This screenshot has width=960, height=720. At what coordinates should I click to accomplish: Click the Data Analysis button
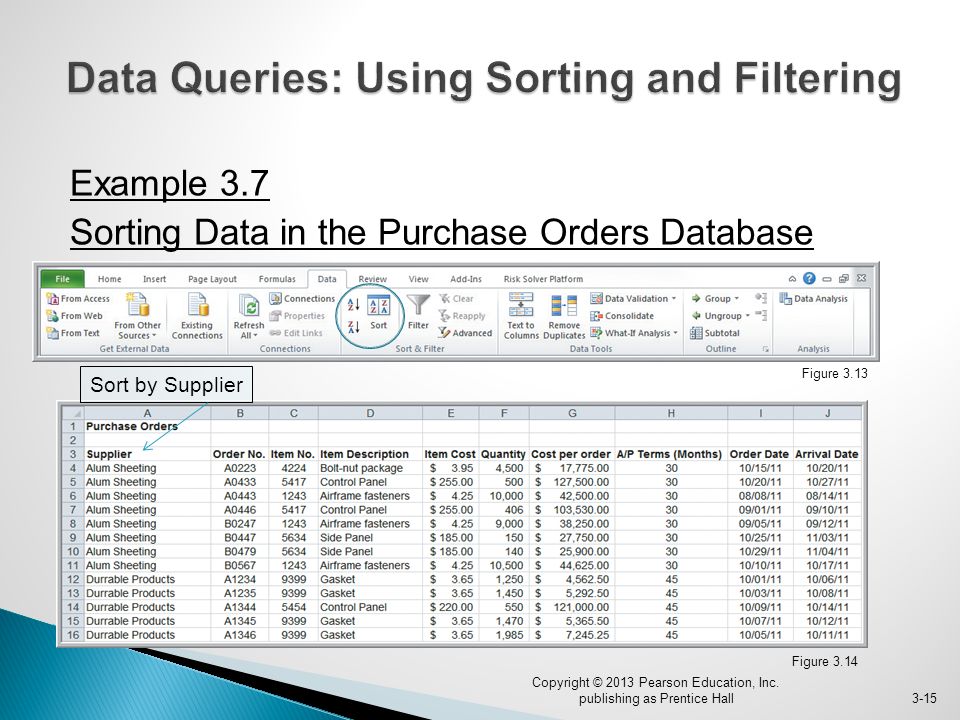coord(814,299)
